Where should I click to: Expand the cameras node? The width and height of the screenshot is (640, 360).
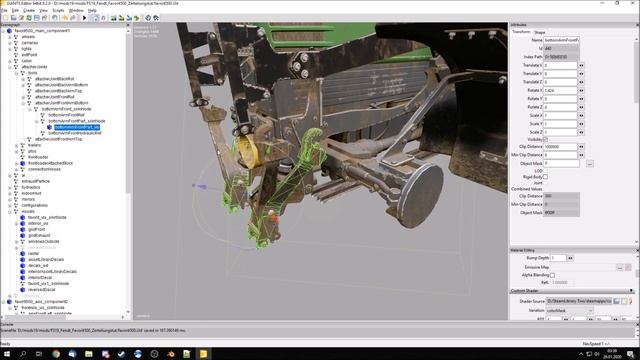coord(10,43)
